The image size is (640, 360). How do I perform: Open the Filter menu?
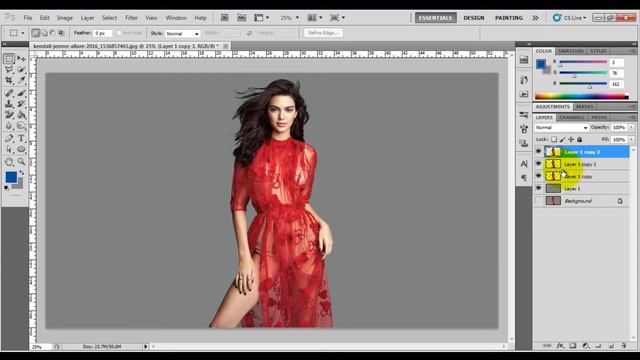(131, 18)
